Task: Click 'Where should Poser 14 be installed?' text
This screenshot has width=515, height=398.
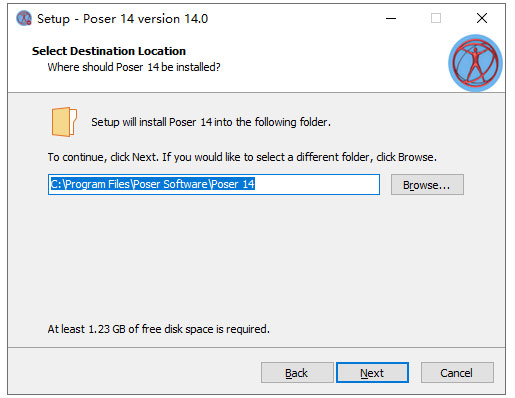Action: click(134, 67)
